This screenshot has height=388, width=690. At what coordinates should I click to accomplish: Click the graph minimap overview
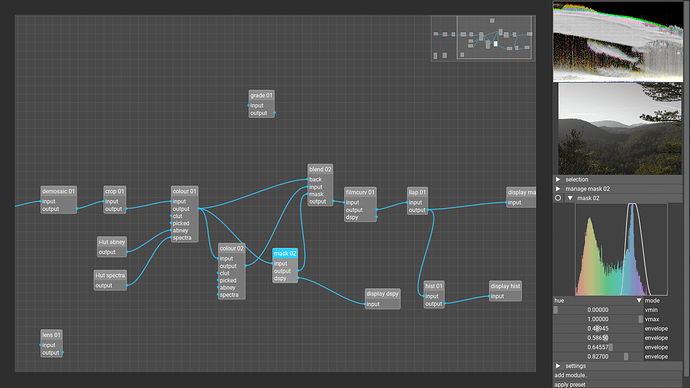483,38
